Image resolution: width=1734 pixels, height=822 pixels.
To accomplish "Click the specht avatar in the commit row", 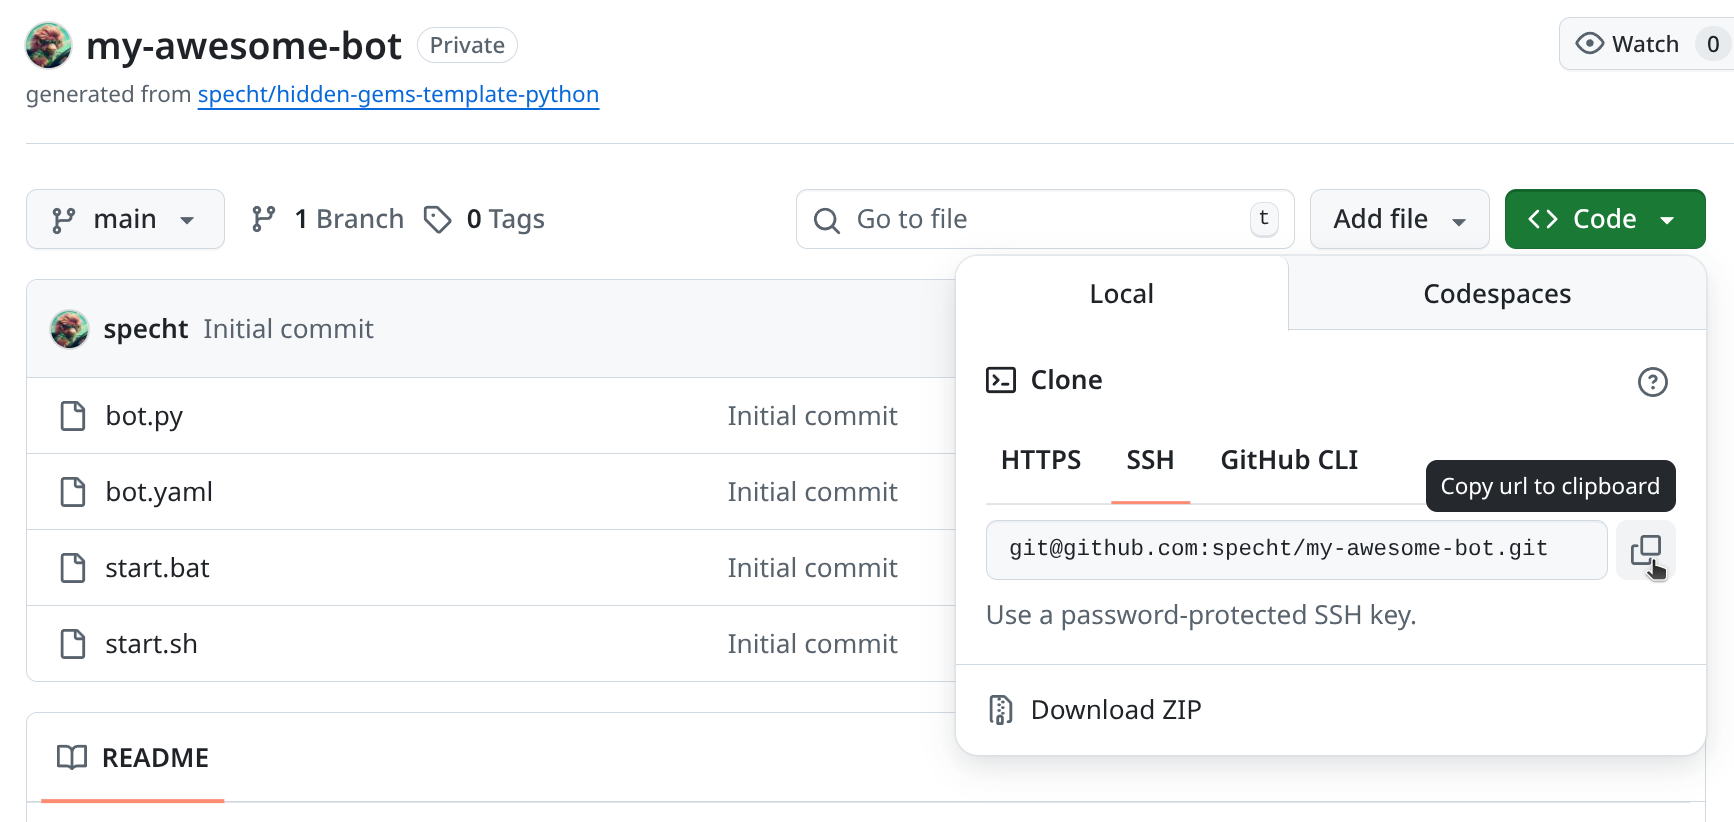I will point(69,329).
